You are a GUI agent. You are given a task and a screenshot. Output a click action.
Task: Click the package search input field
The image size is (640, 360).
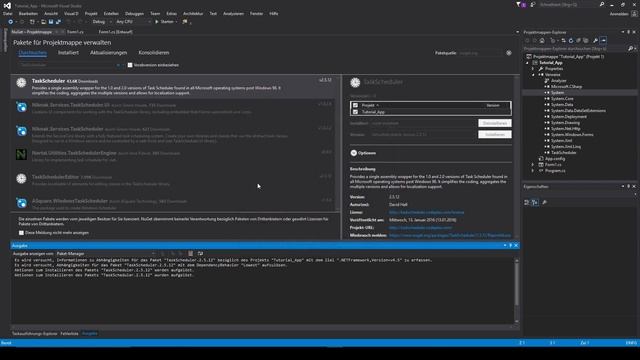(x=68, y=65)
